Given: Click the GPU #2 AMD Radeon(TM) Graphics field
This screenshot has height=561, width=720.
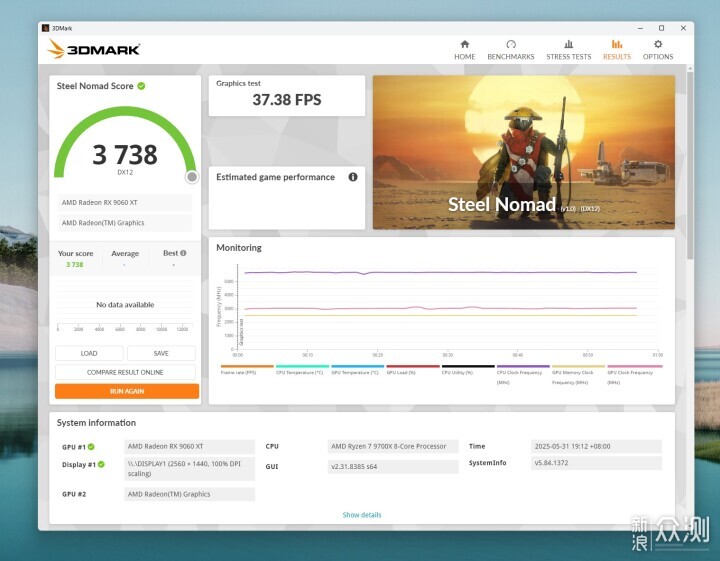Looking at the screenshot, I should (x=190, y=494).
